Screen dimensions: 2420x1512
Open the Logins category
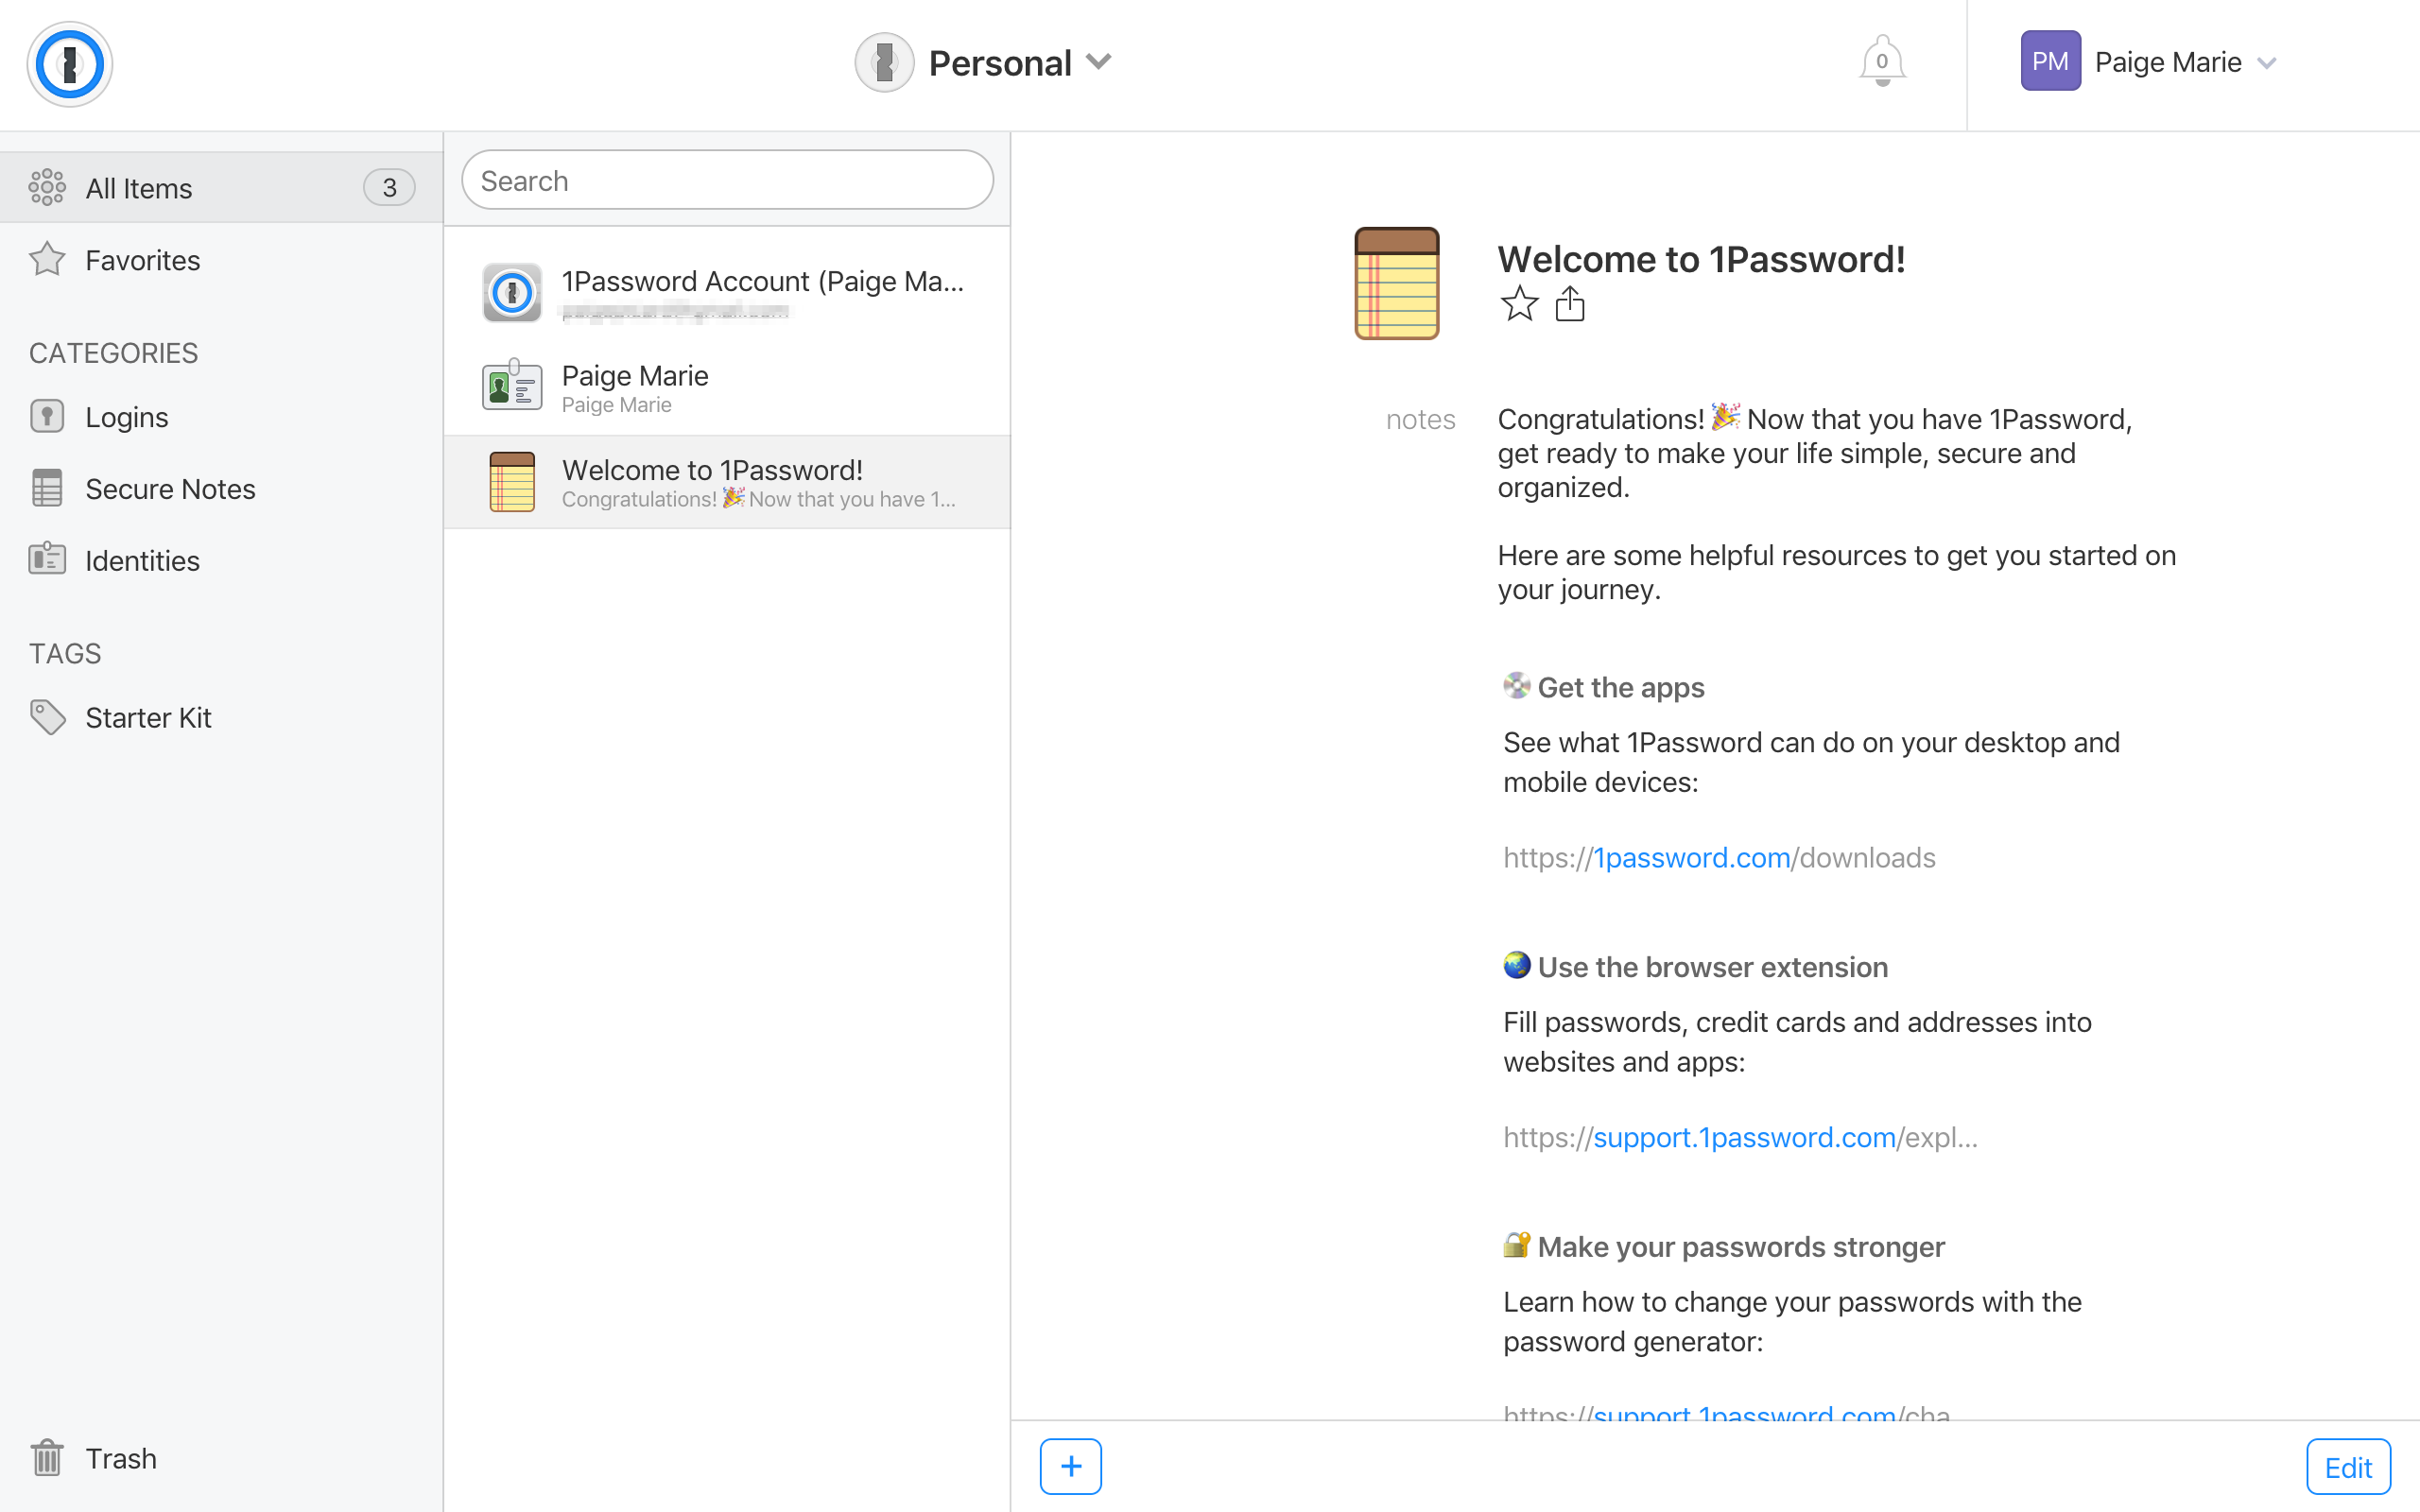click(221, 416)
